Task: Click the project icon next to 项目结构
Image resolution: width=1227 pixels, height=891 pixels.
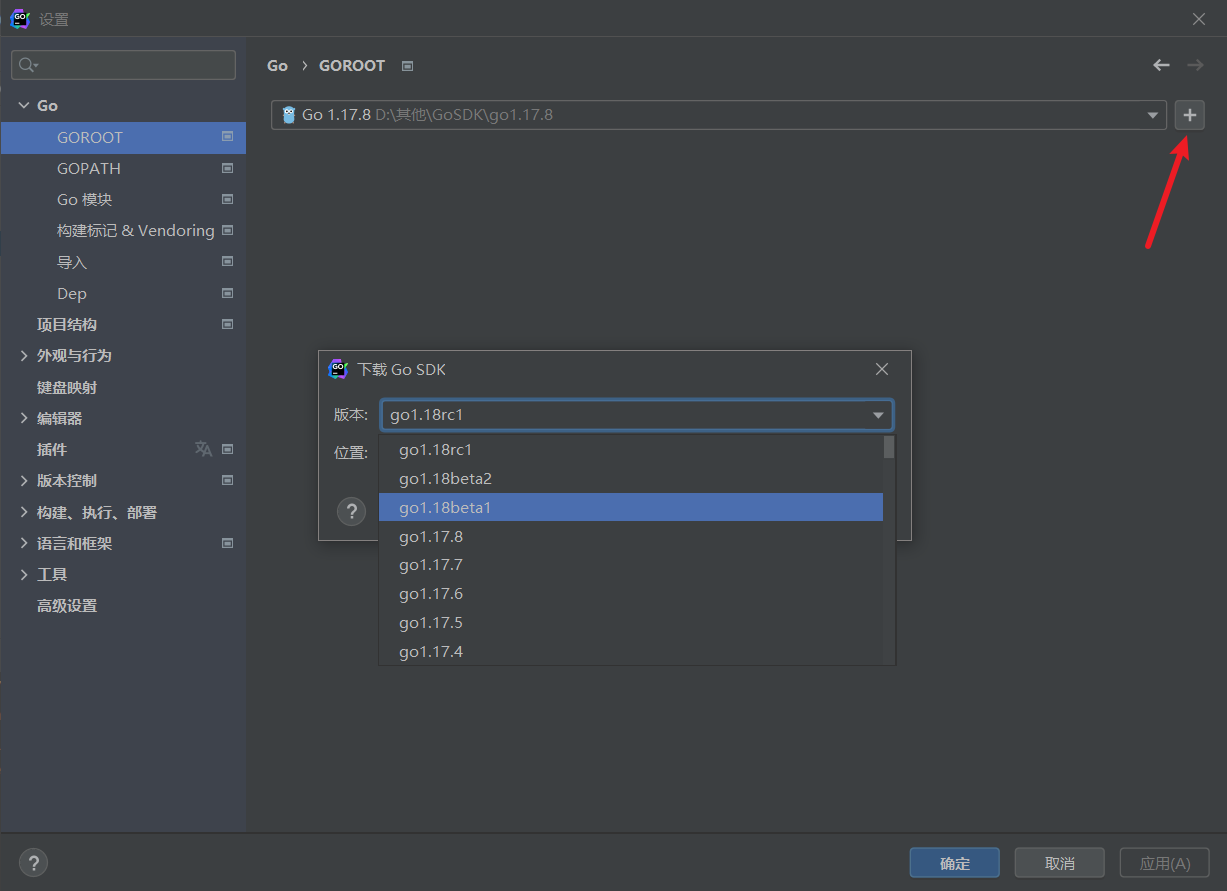Action: 227,324
